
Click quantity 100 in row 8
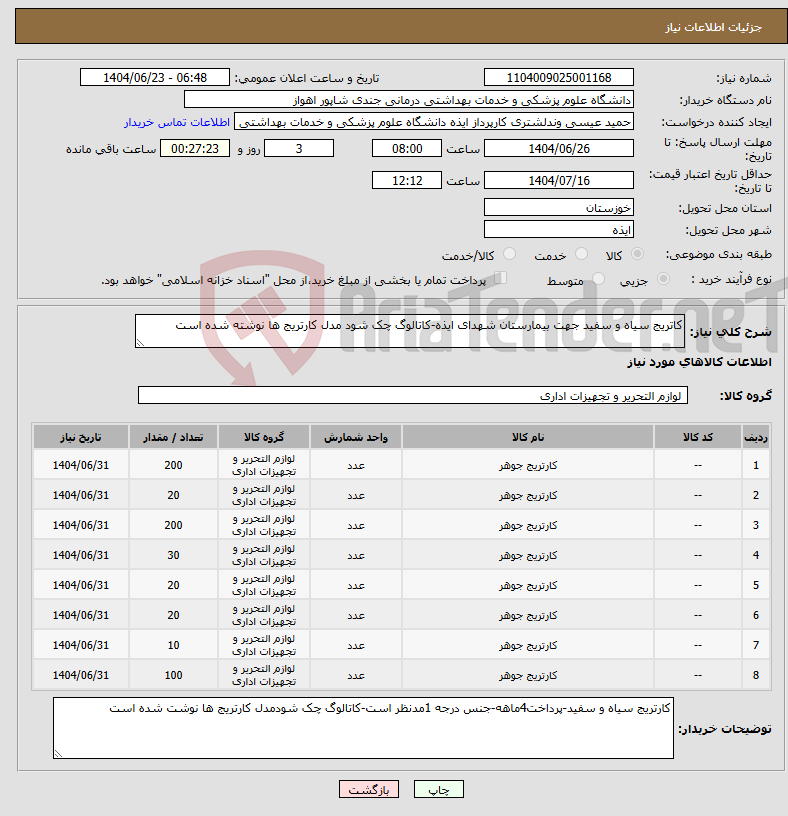(x=173, y=675)
